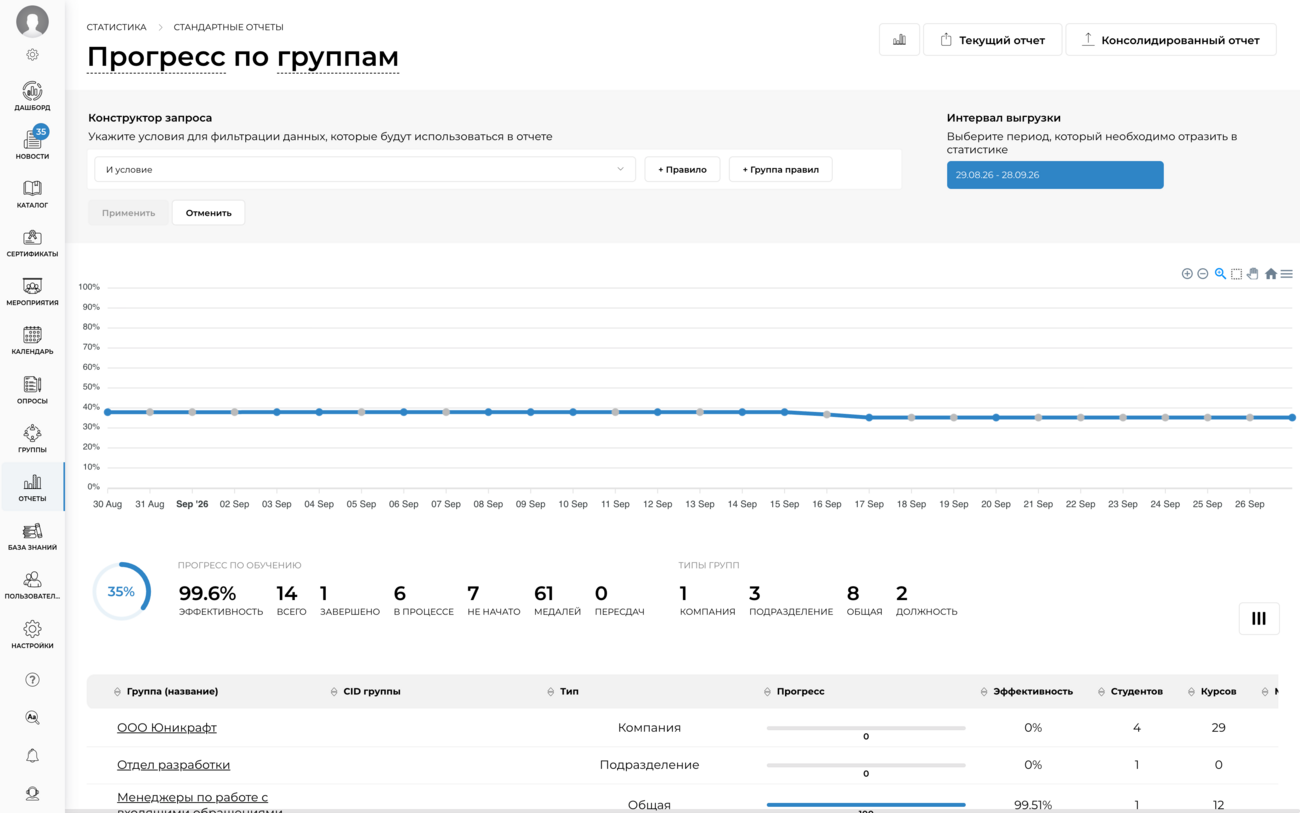
Task: Go to Каталог in sidebar
Action: 32,194
